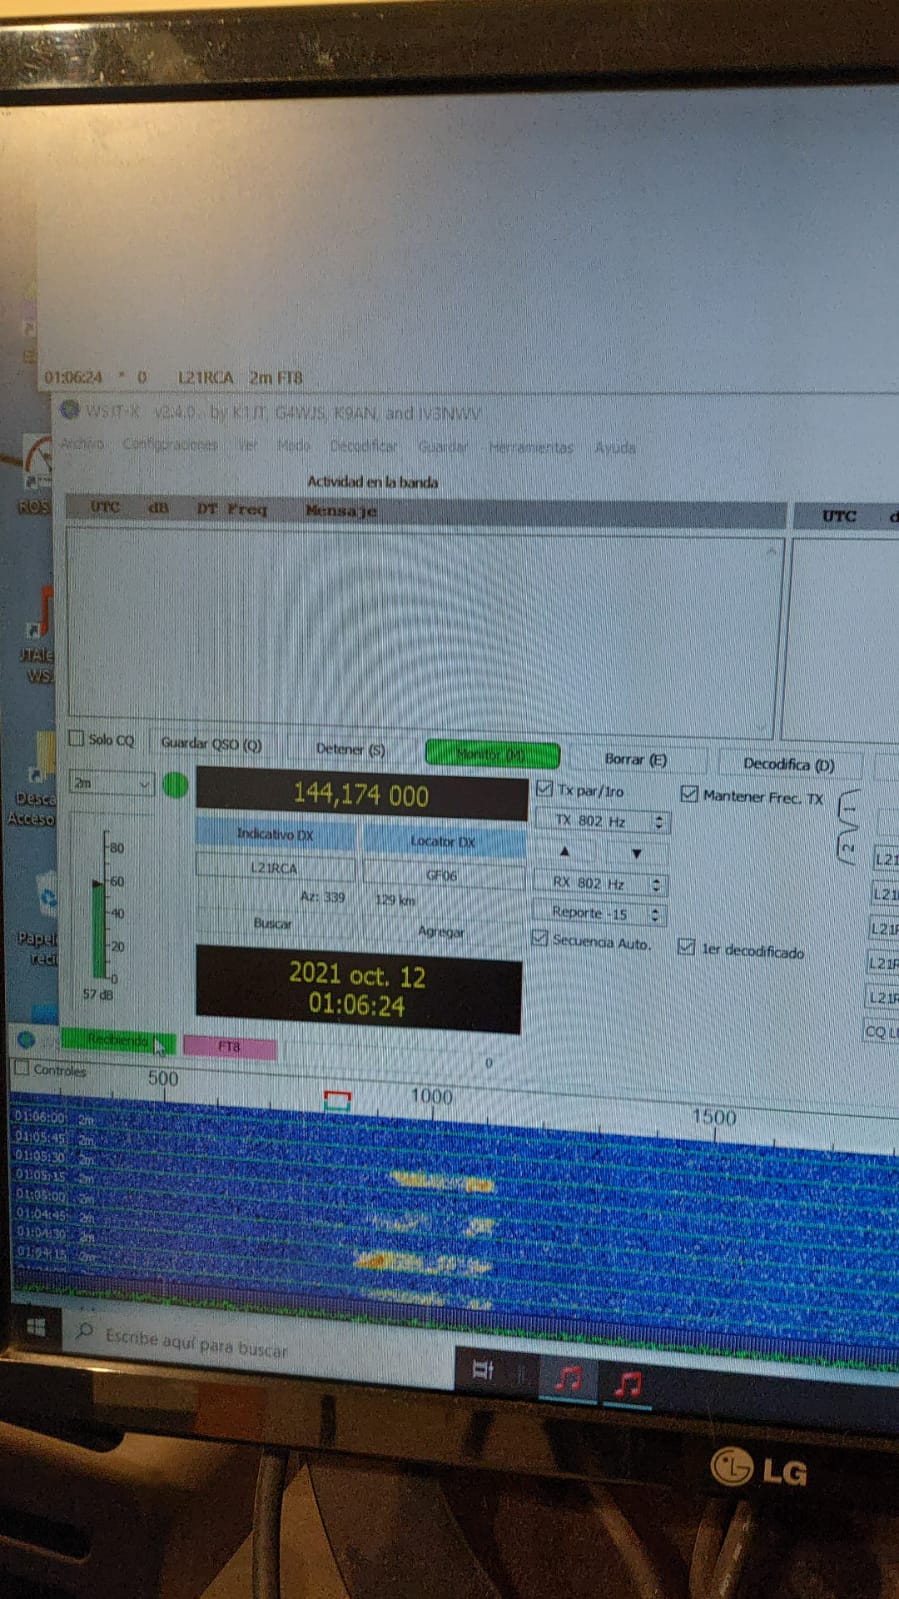
Task: Uncheck Mantener Frec. TX checkbox
Action: [688, 794]
